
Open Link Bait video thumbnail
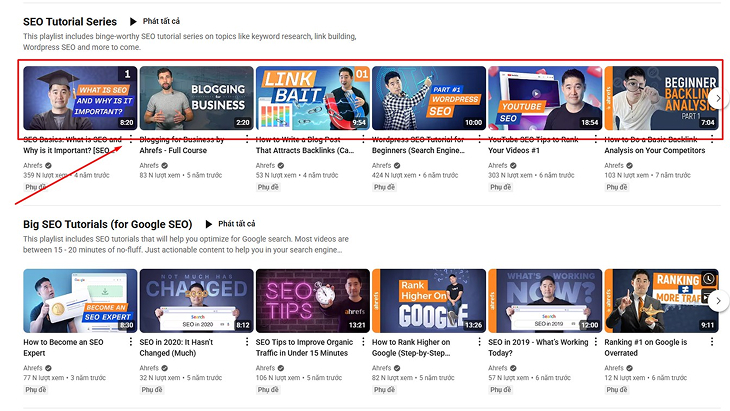313,98
